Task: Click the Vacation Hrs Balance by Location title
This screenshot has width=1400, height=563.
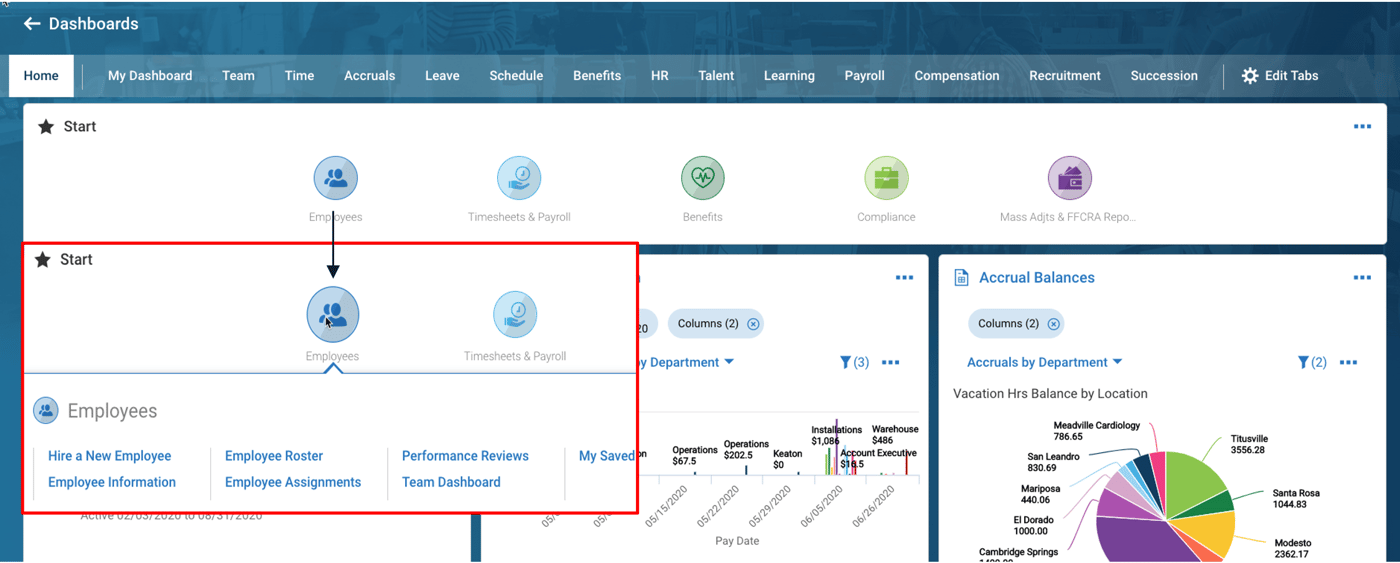Action: click(1050, 394)
